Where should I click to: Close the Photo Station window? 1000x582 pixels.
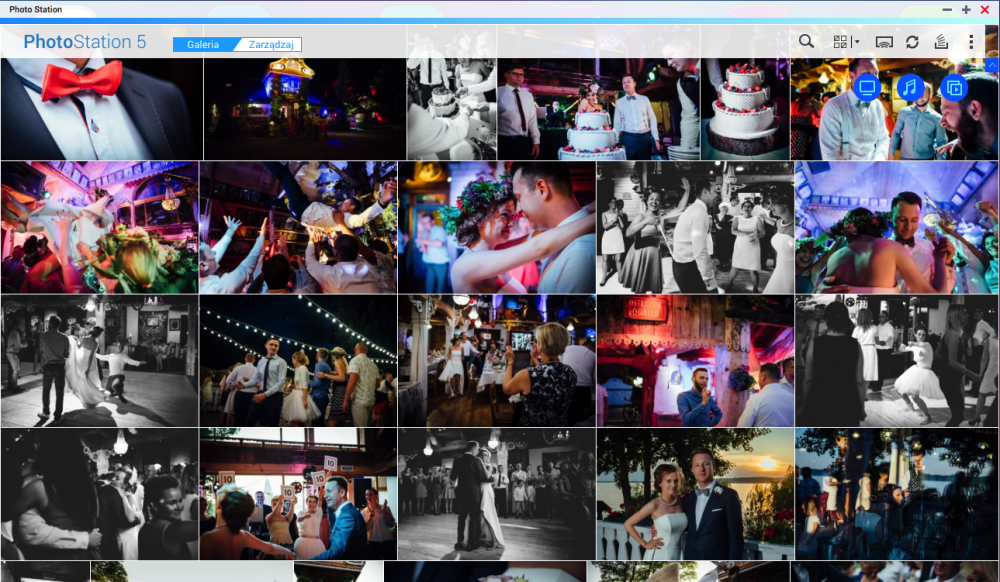985,10
